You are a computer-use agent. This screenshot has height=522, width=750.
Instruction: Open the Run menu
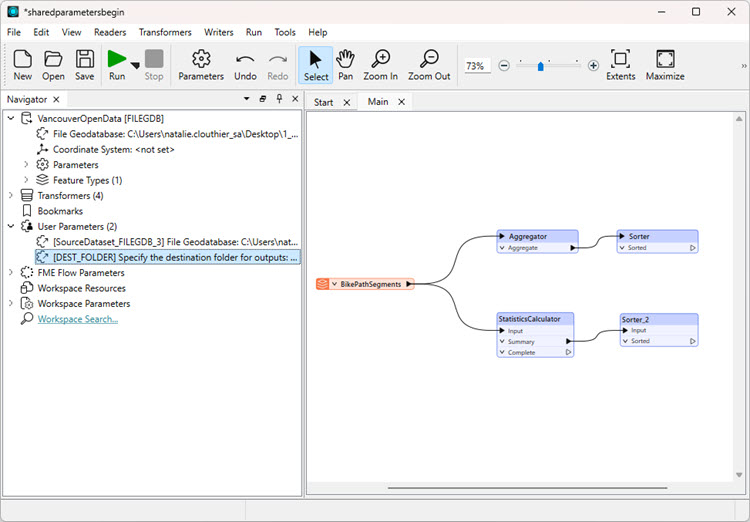(x=254, y=32)
